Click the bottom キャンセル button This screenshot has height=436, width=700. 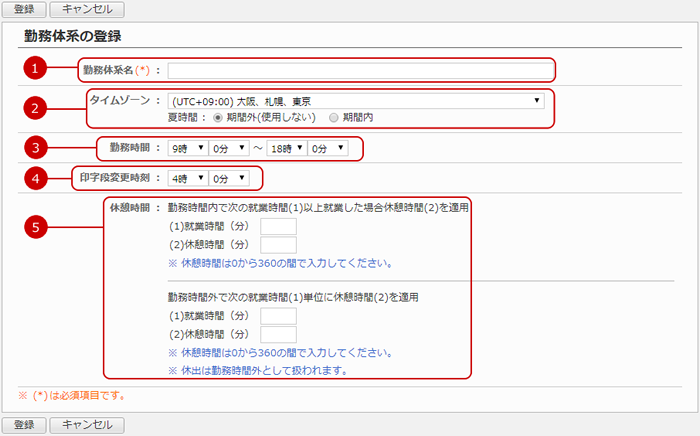pyautogui.click(x=87, y=425)
